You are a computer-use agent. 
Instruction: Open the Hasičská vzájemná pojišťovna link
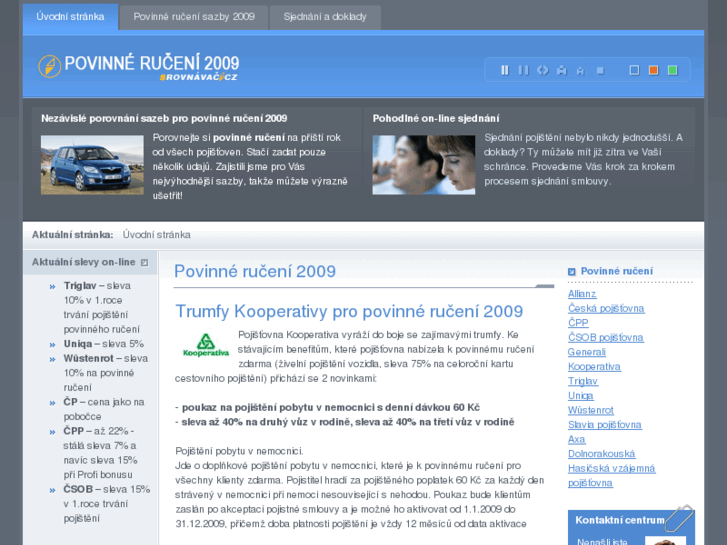point(611,475)
